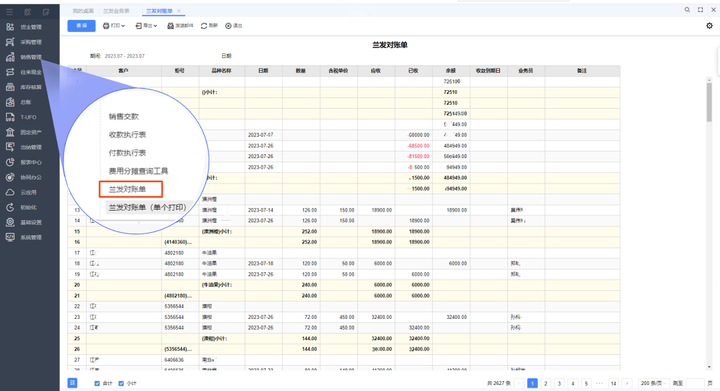This screenshot has height=391, width=720.
Task: Open the T-UFO sidebar module icon
Action: click(10, 117)
